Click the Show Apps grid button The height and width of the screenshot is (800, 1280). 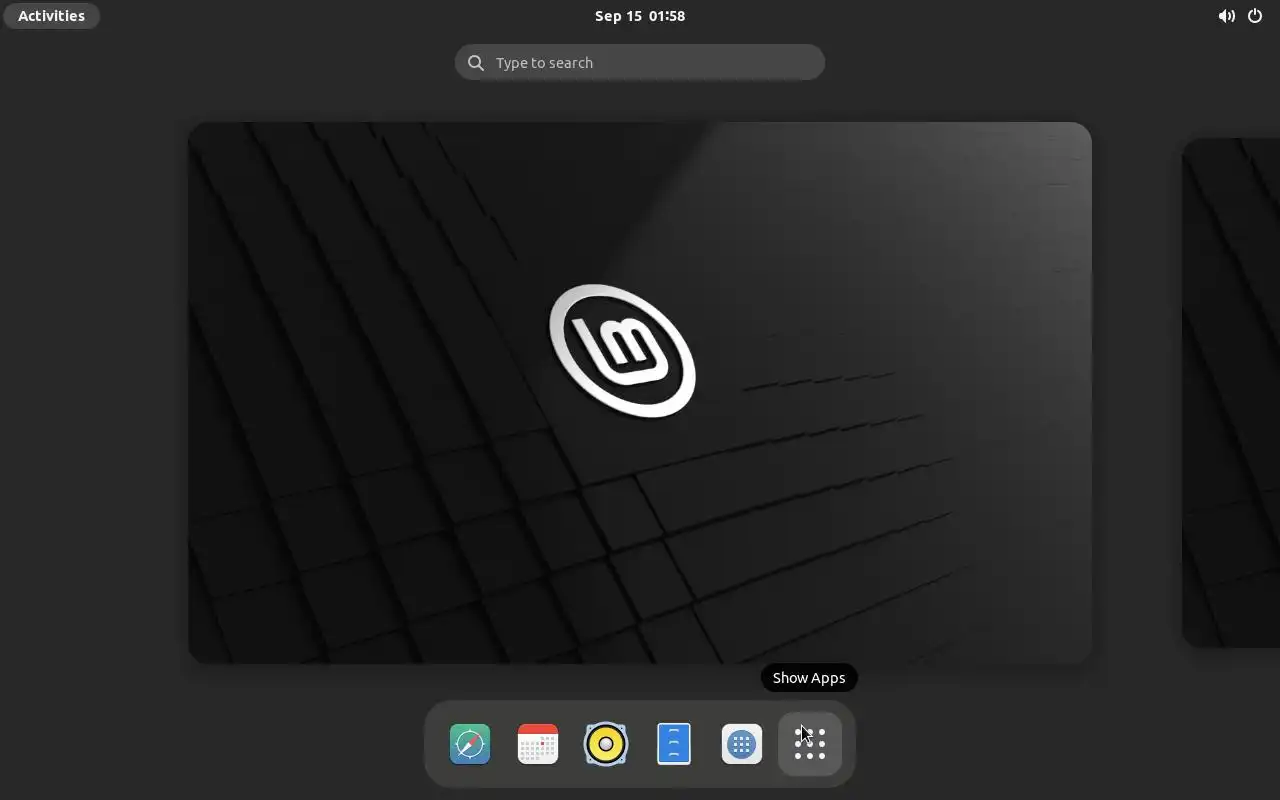coord(810,744)
